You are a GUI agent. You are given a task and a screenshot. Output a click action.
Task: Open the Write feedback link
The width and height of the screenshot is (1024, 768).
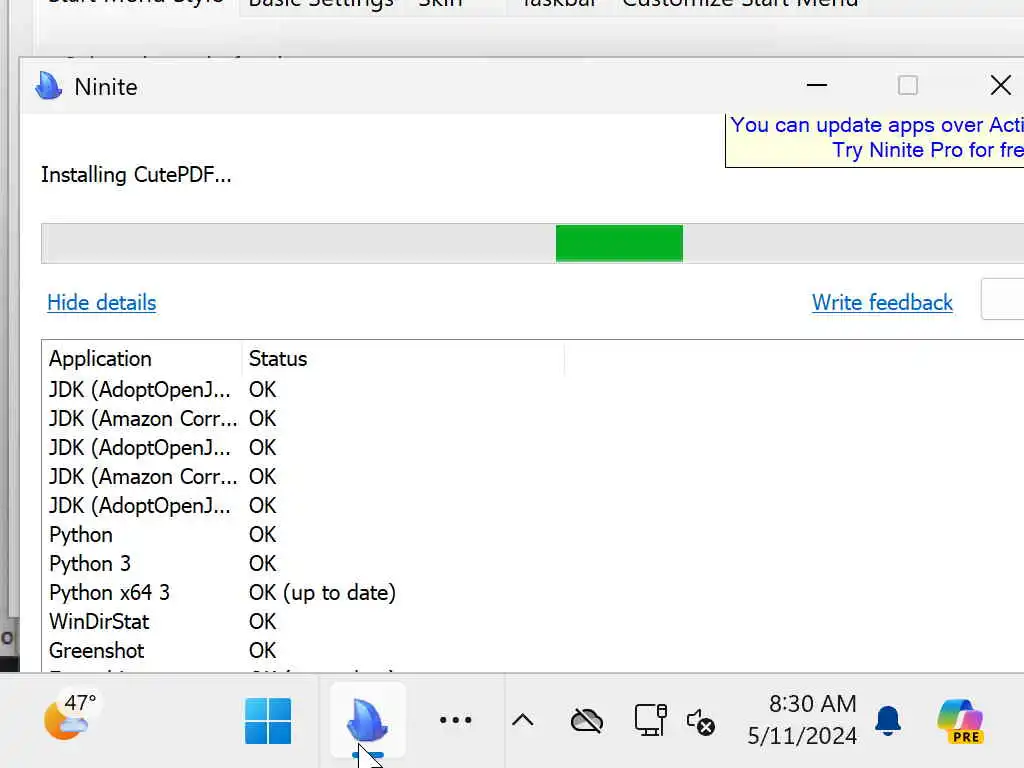(x=882, y=302)
